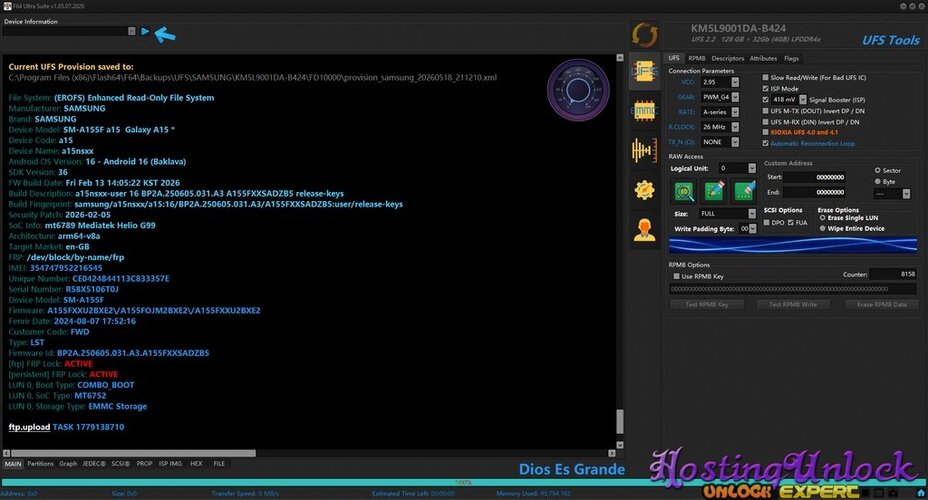Screen dimensions: 928x500
Task: Enable UFS M-RX (DIN) Invert DP / DN
Action: [x=765, y=122]
